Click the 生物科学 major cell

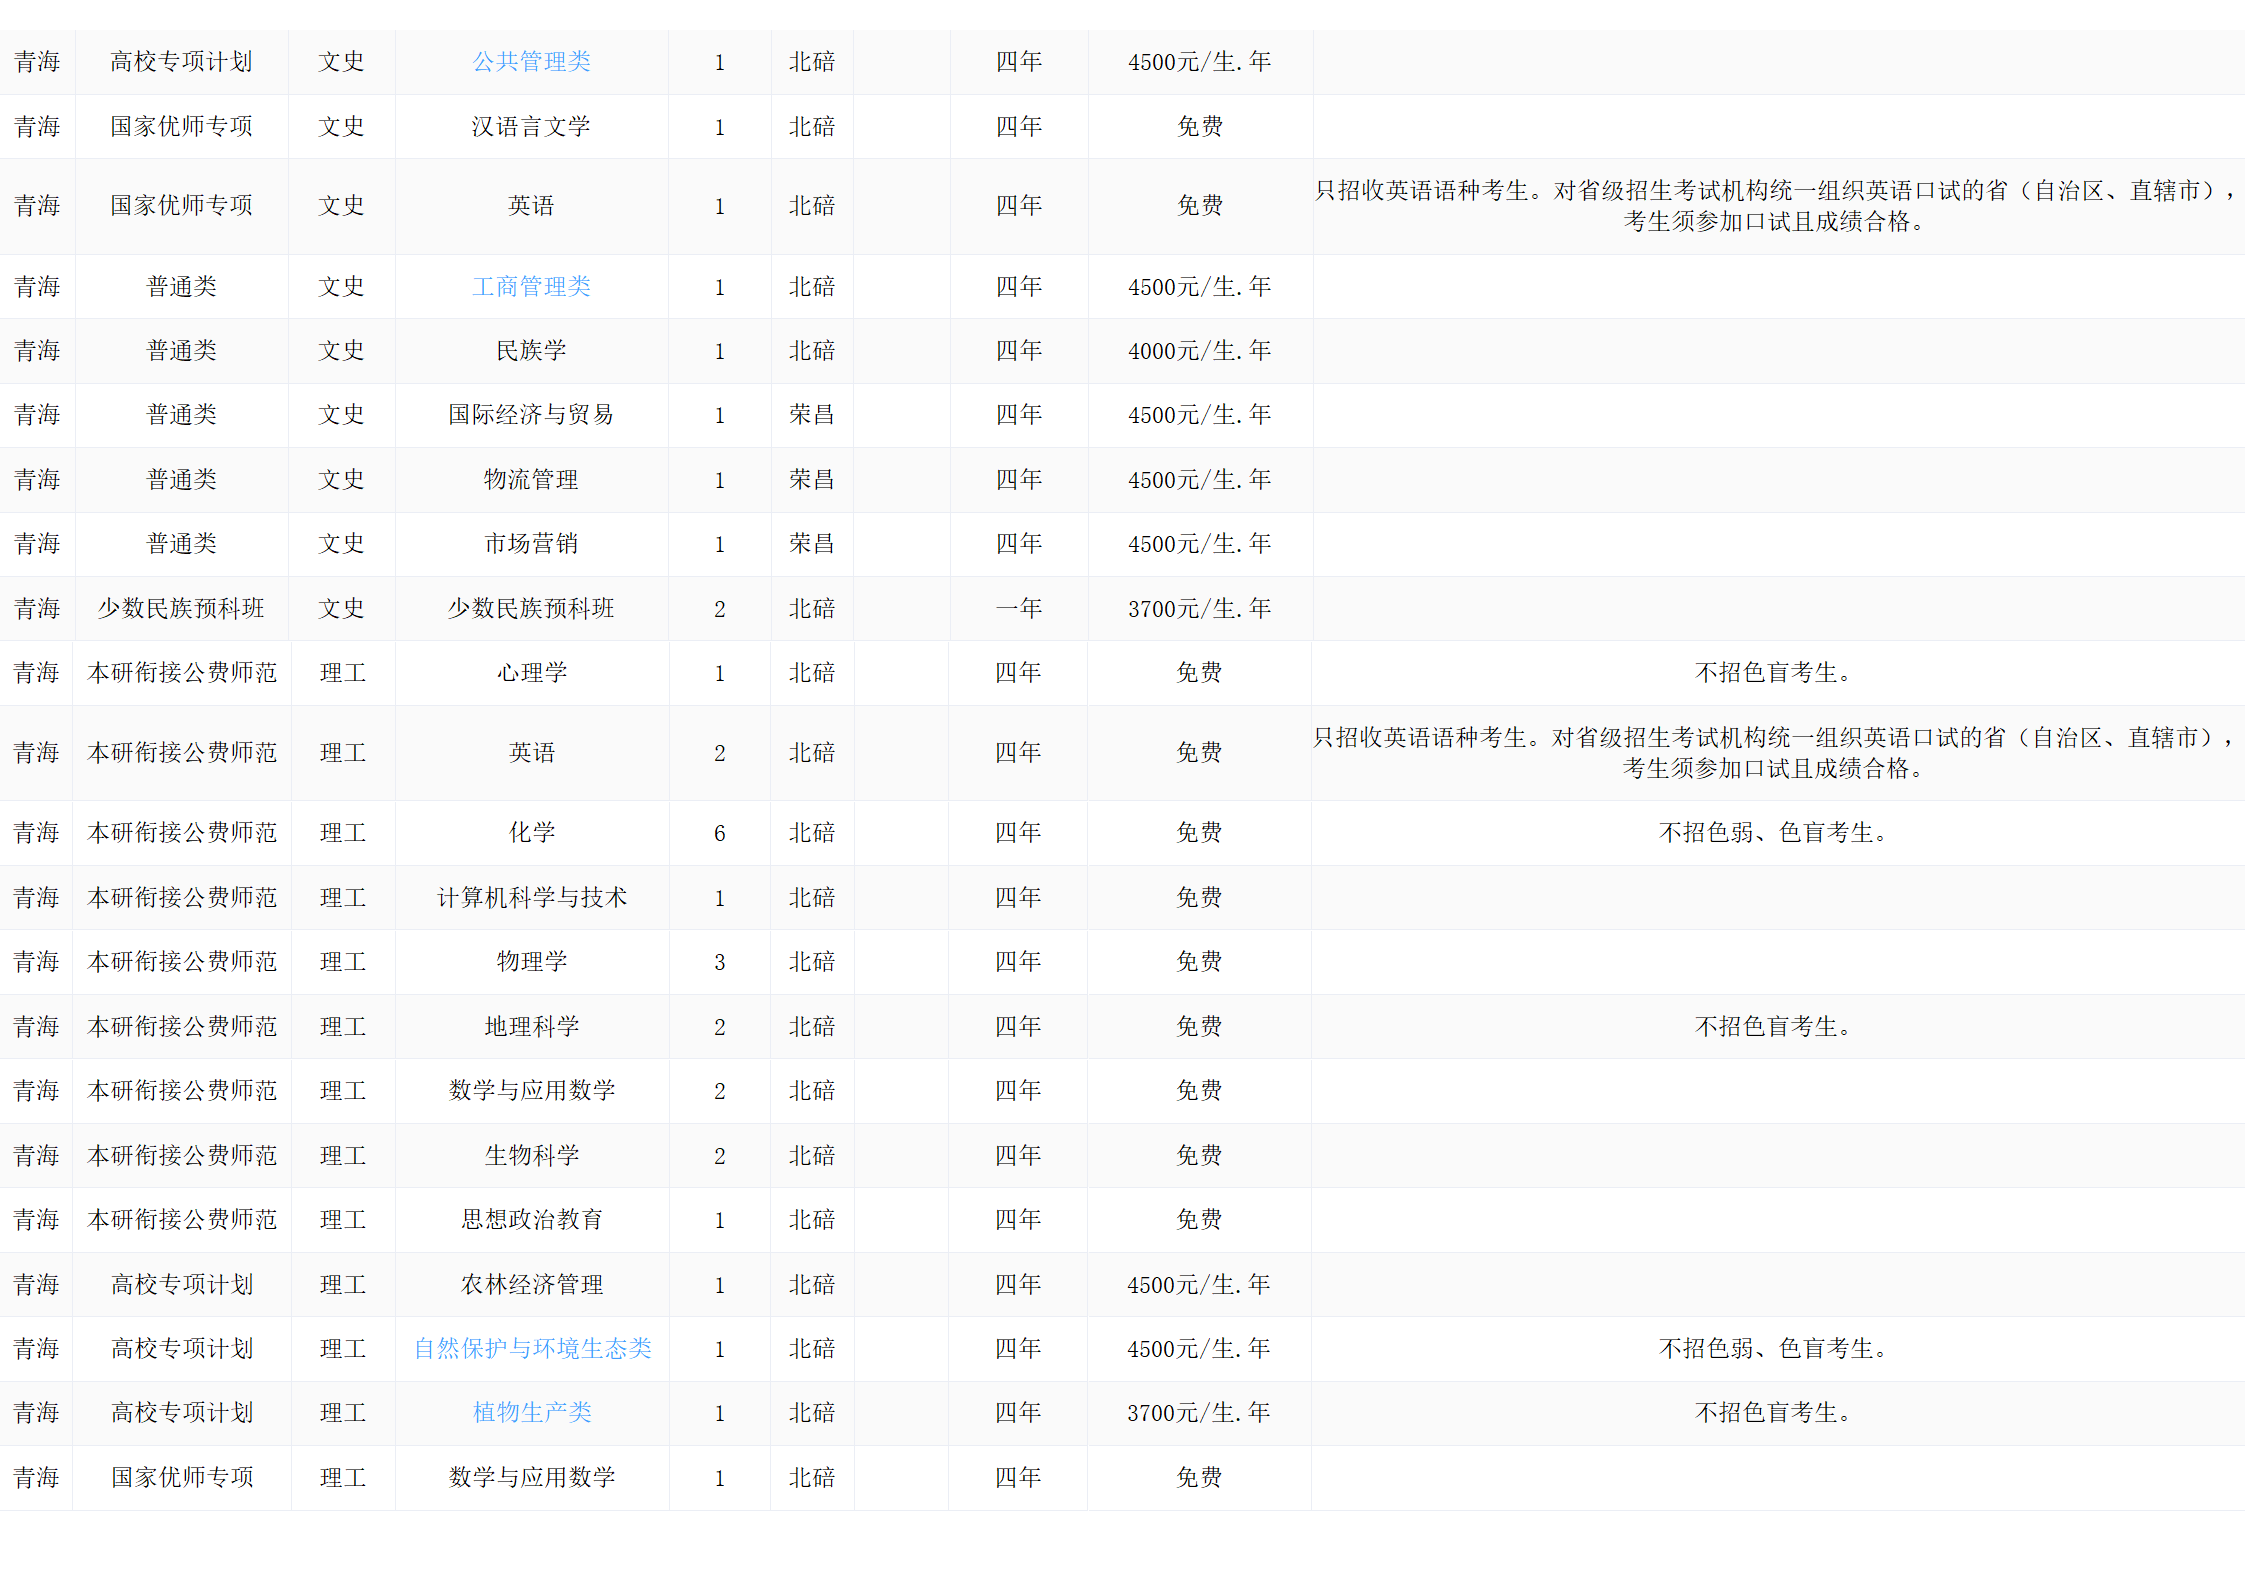pos(532,1156)
